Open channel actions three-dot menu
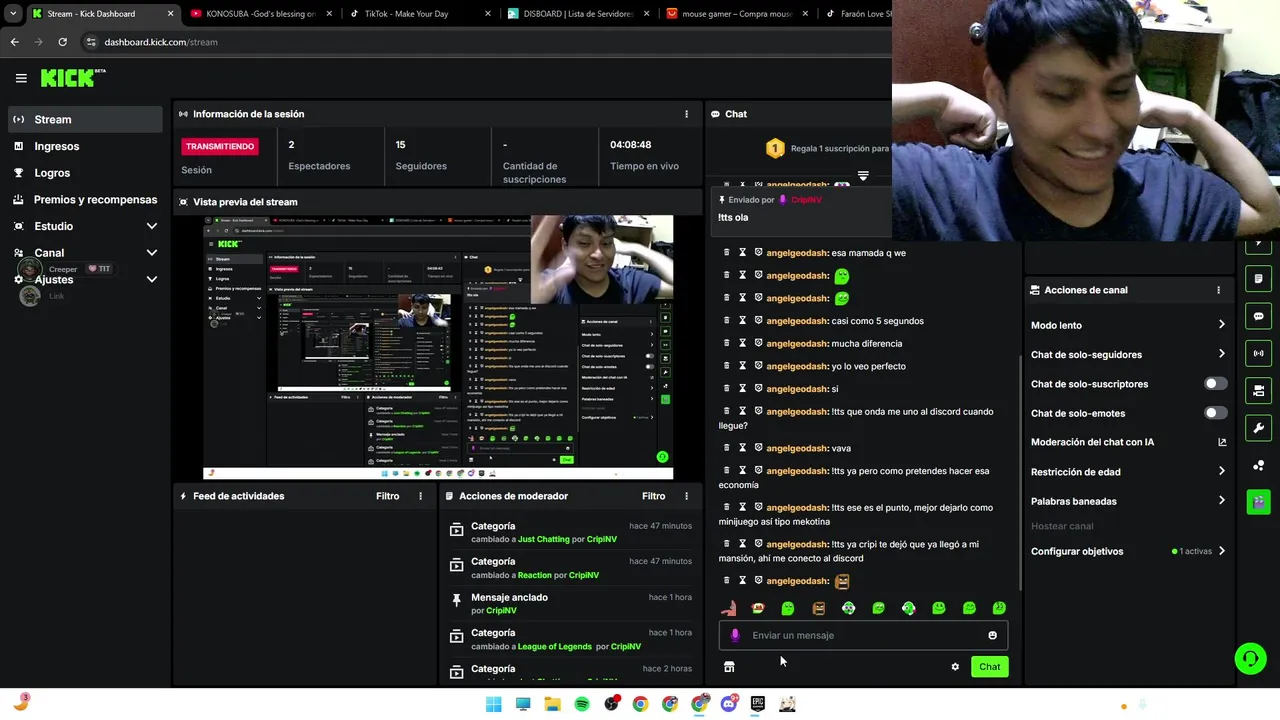 pyautogui.click(x=1218, y=290)
